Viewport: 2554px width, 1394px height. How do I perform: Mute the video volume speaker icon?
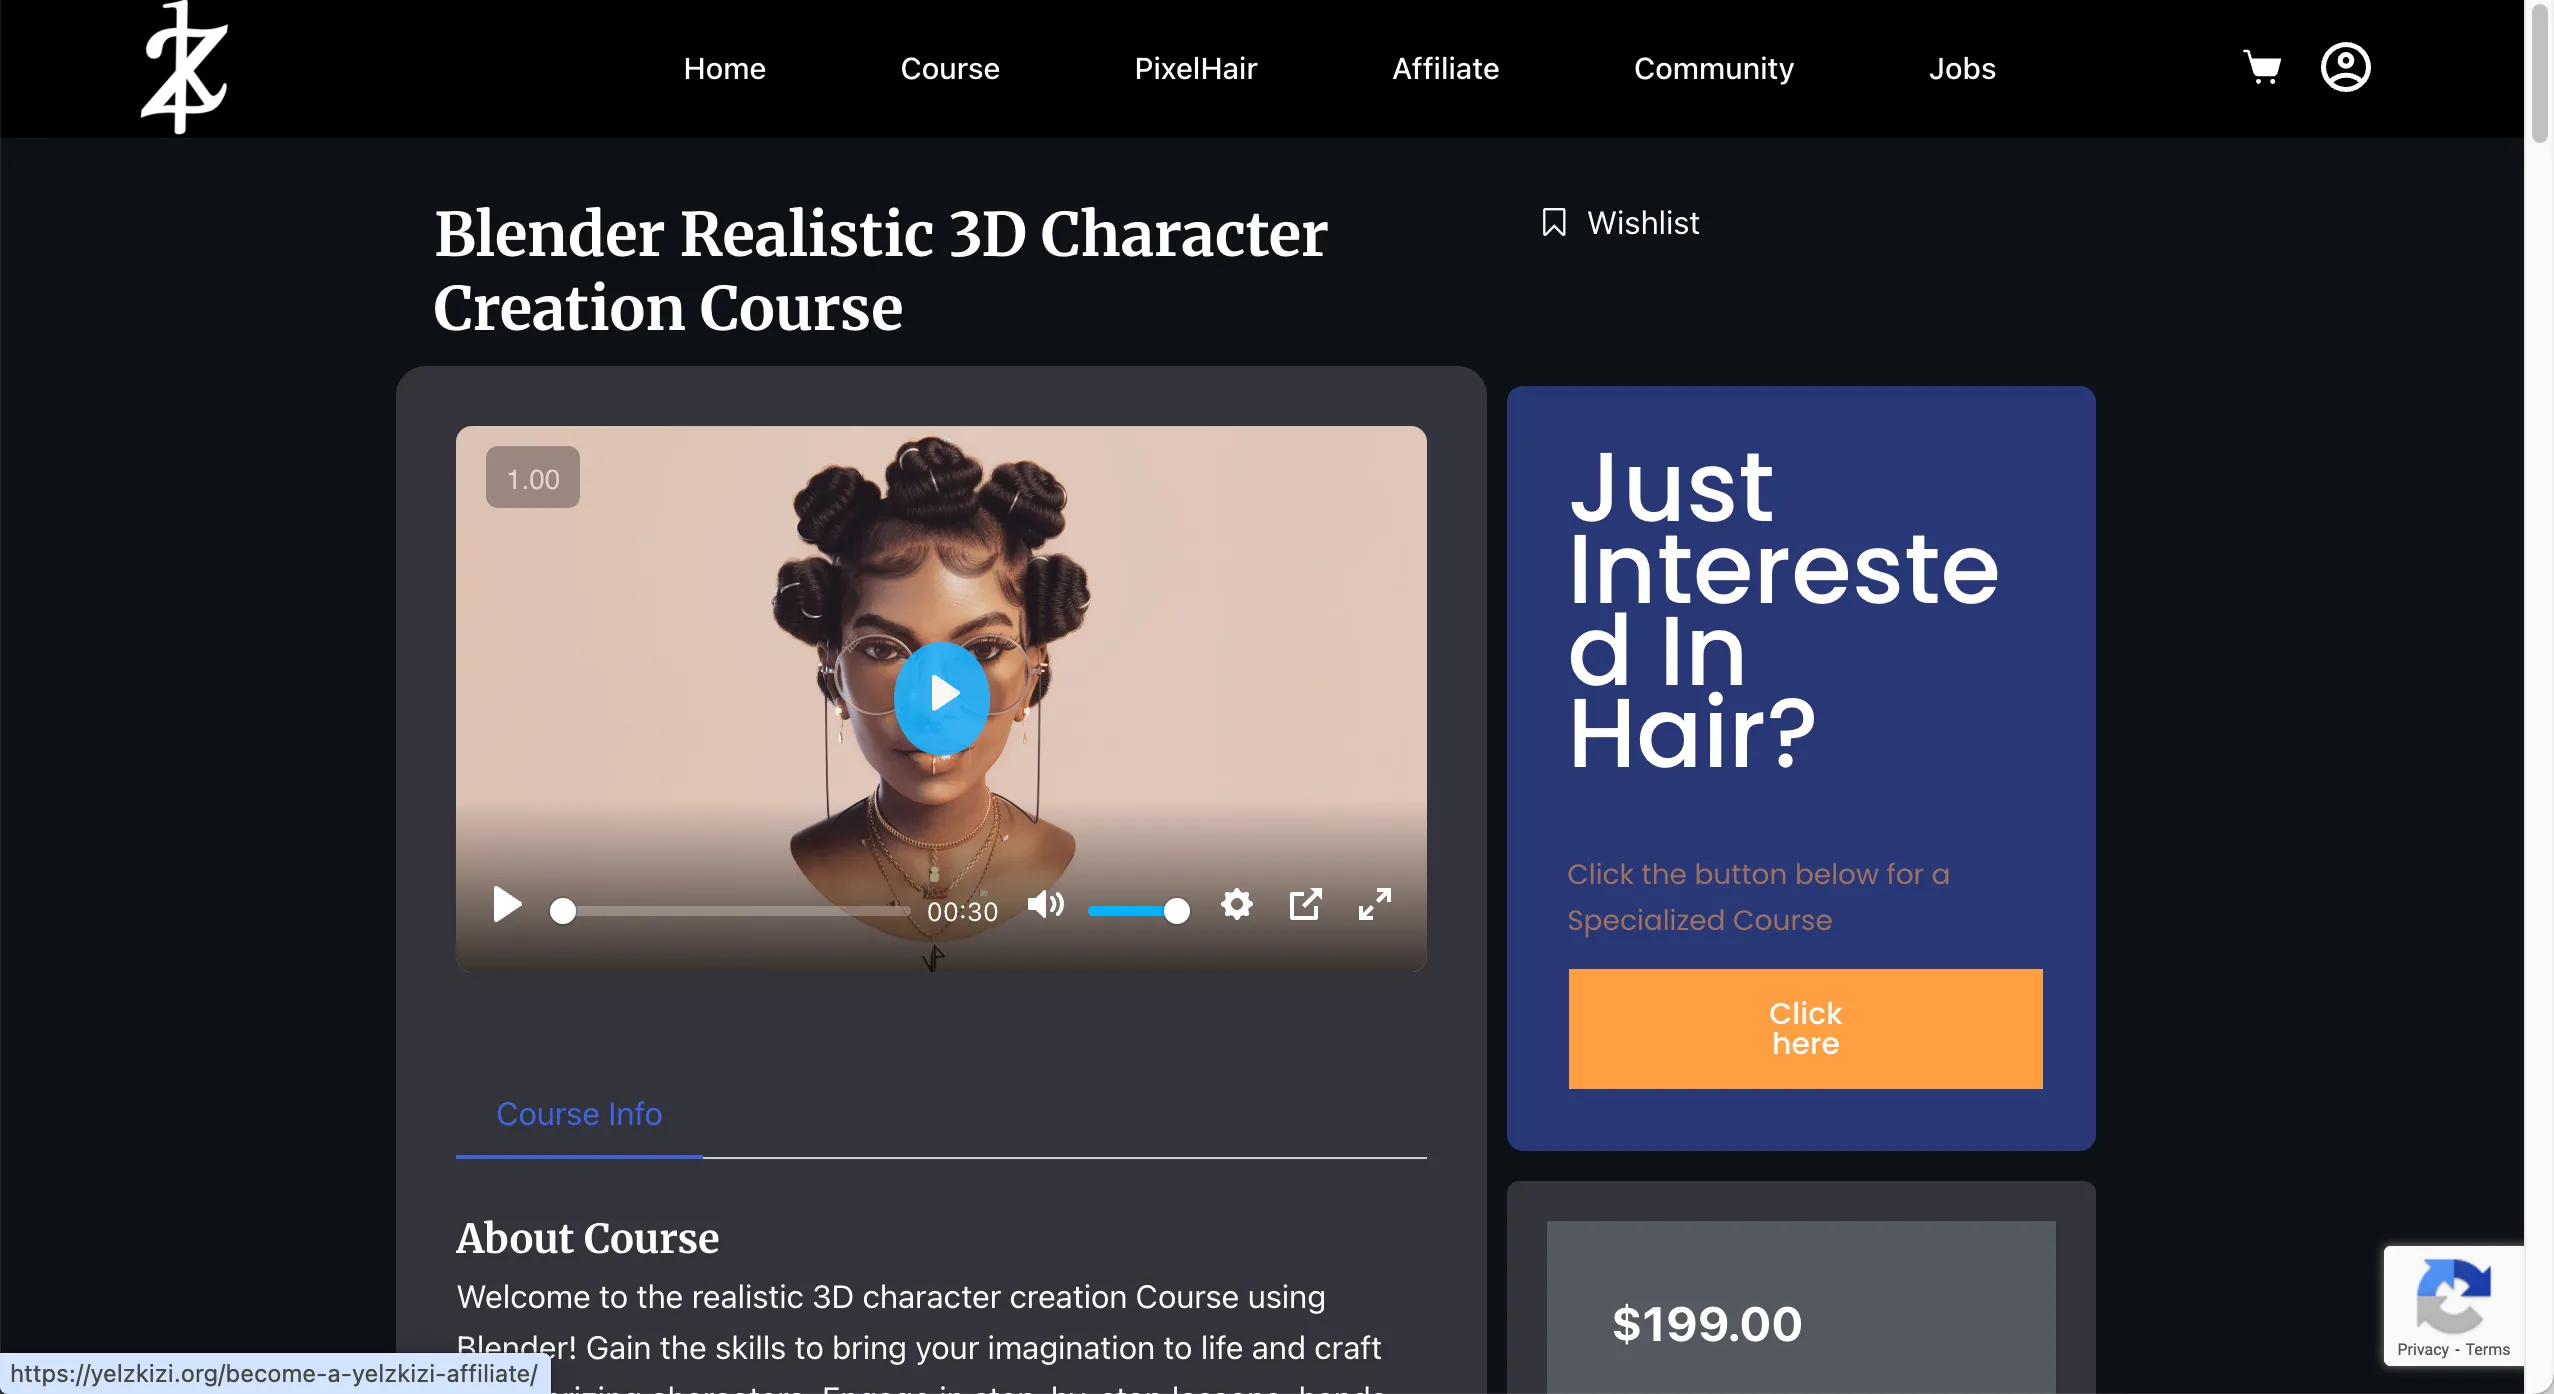1046,905
